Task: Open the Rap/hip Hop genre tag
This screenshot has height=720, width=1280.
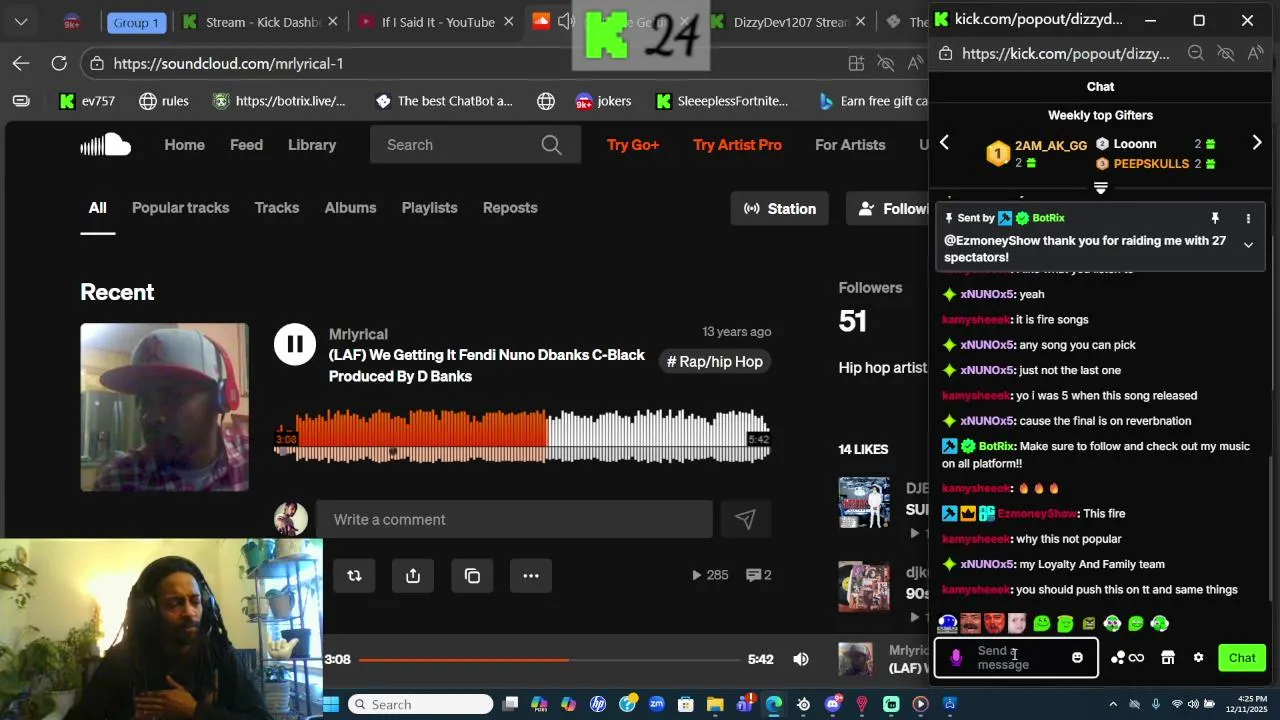Action: 714,362
